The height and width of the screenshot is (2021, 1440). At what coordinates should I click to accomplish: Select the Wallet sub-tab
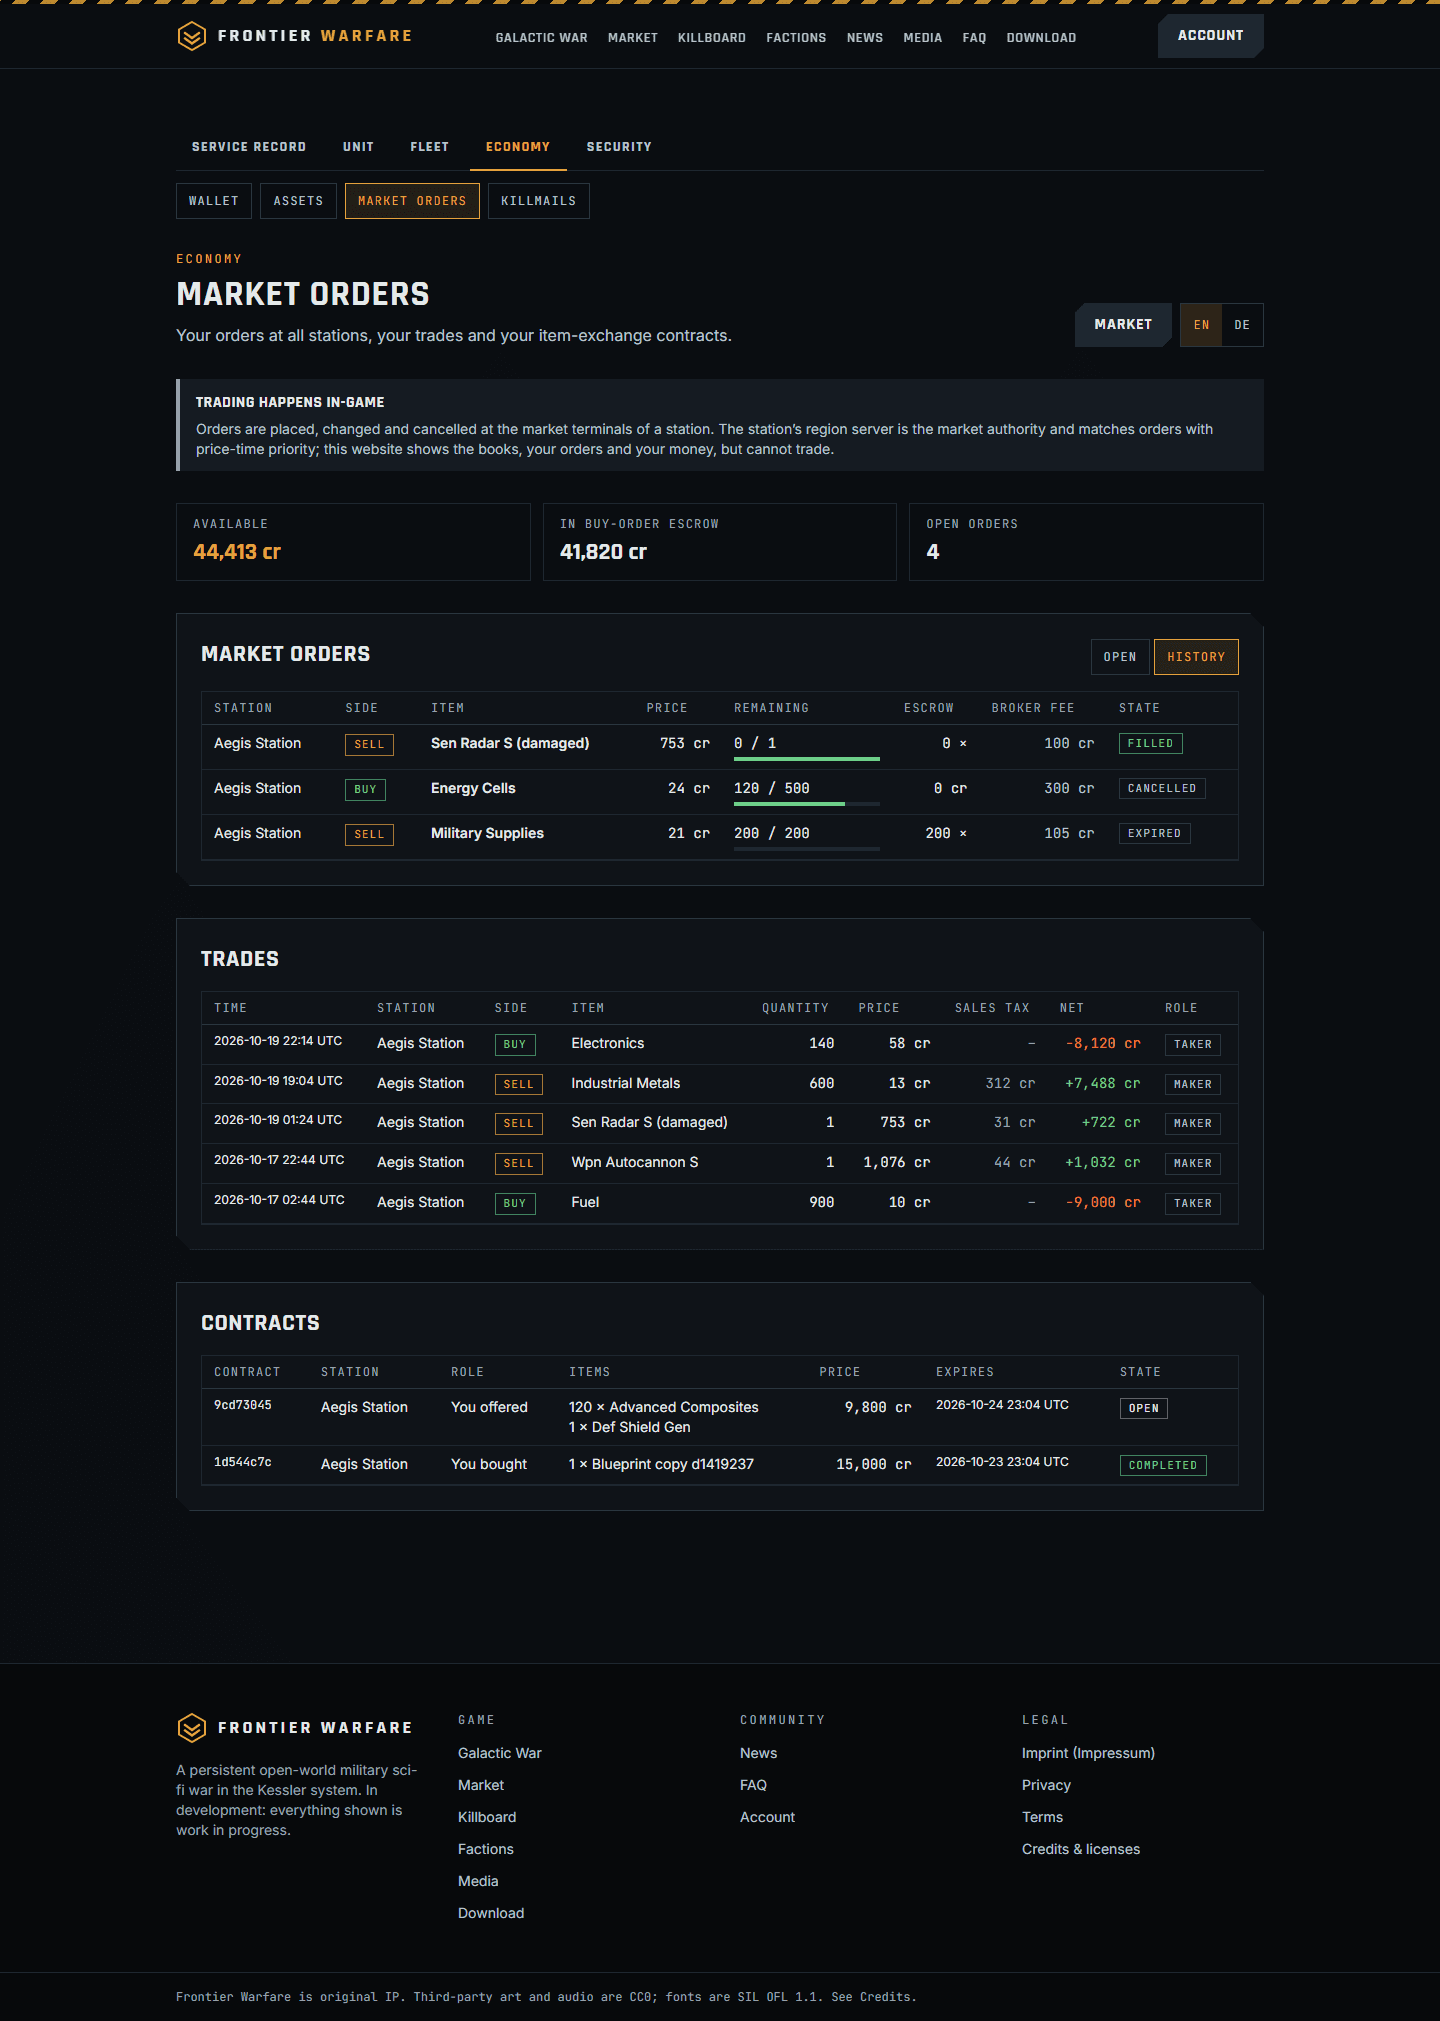pyautogui.click(x=214, y=201)
